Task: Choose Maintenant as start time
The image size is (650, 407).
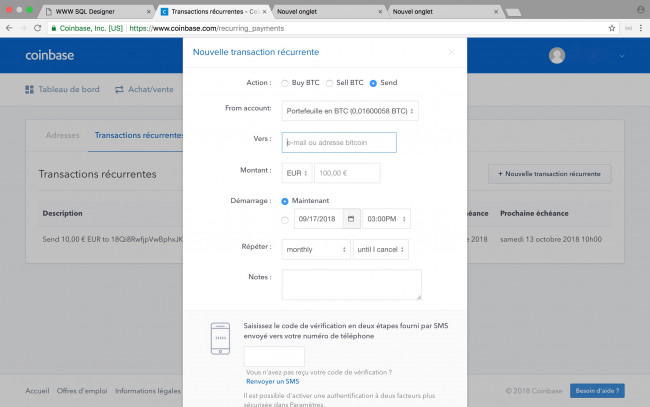Action: (x=285, y=201)
